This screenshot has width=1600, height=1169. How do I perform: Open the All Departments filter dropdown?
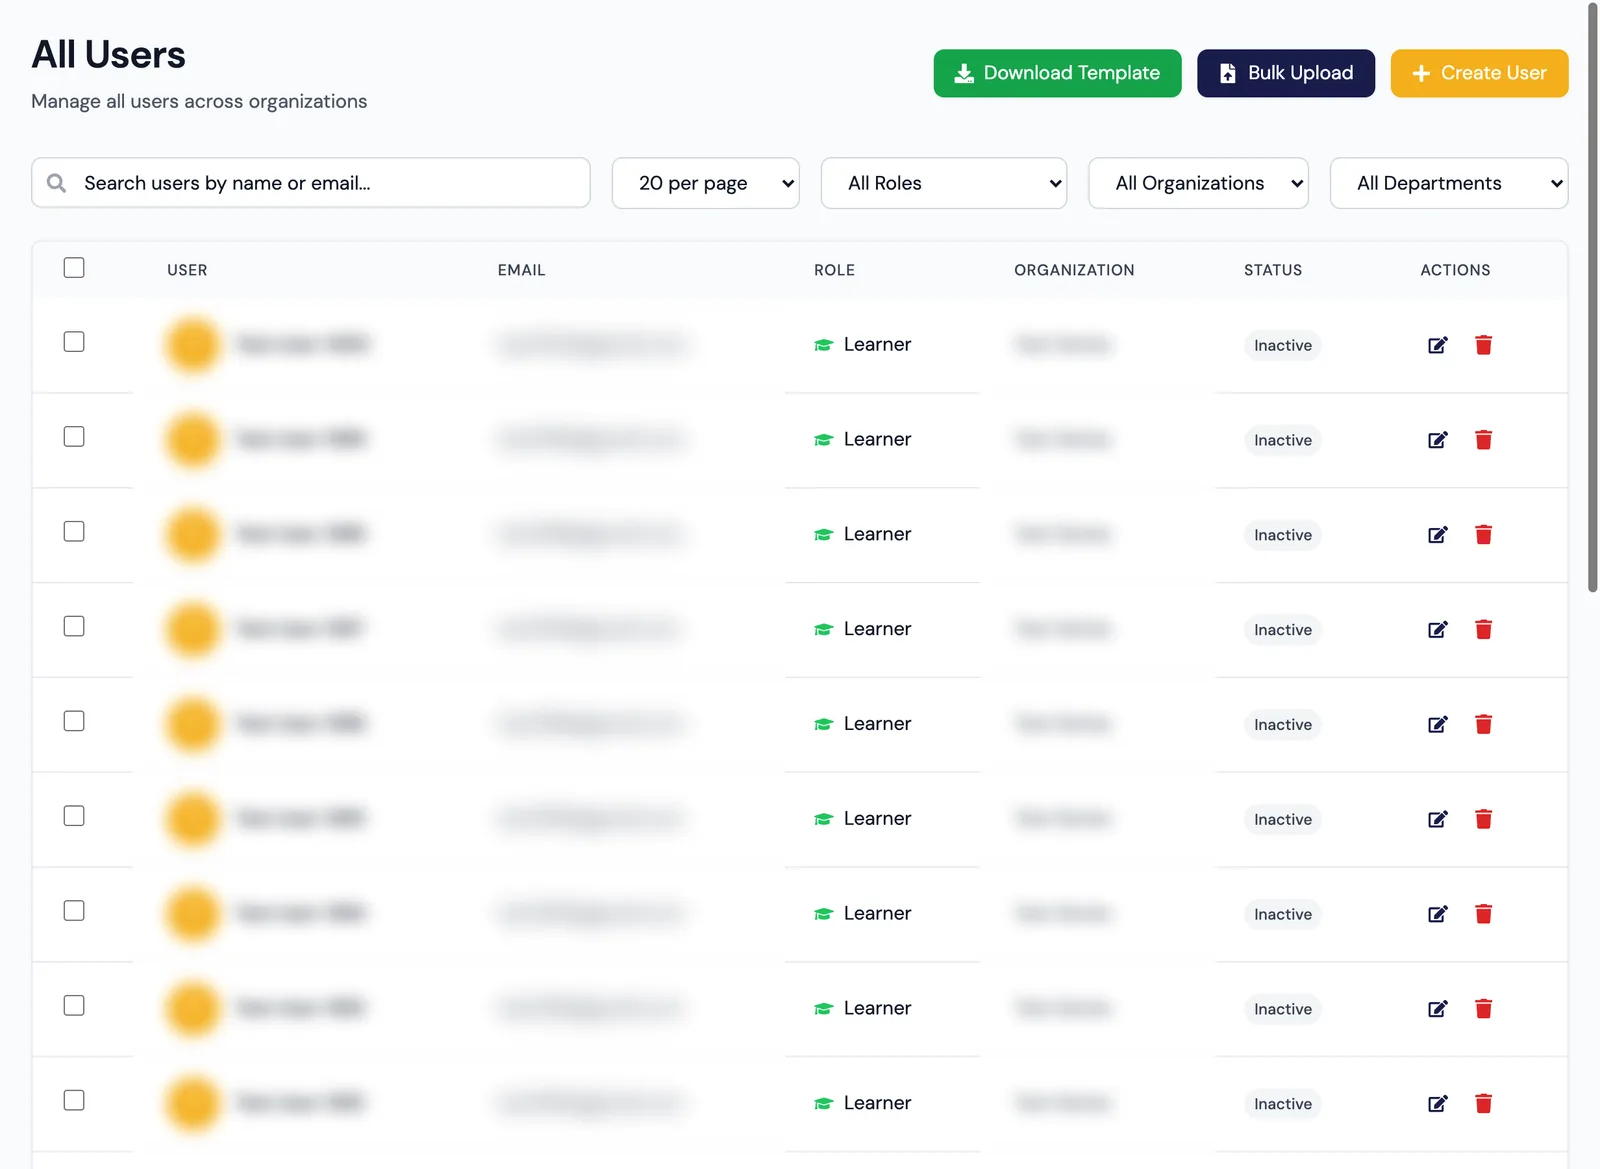(1448, 183)
